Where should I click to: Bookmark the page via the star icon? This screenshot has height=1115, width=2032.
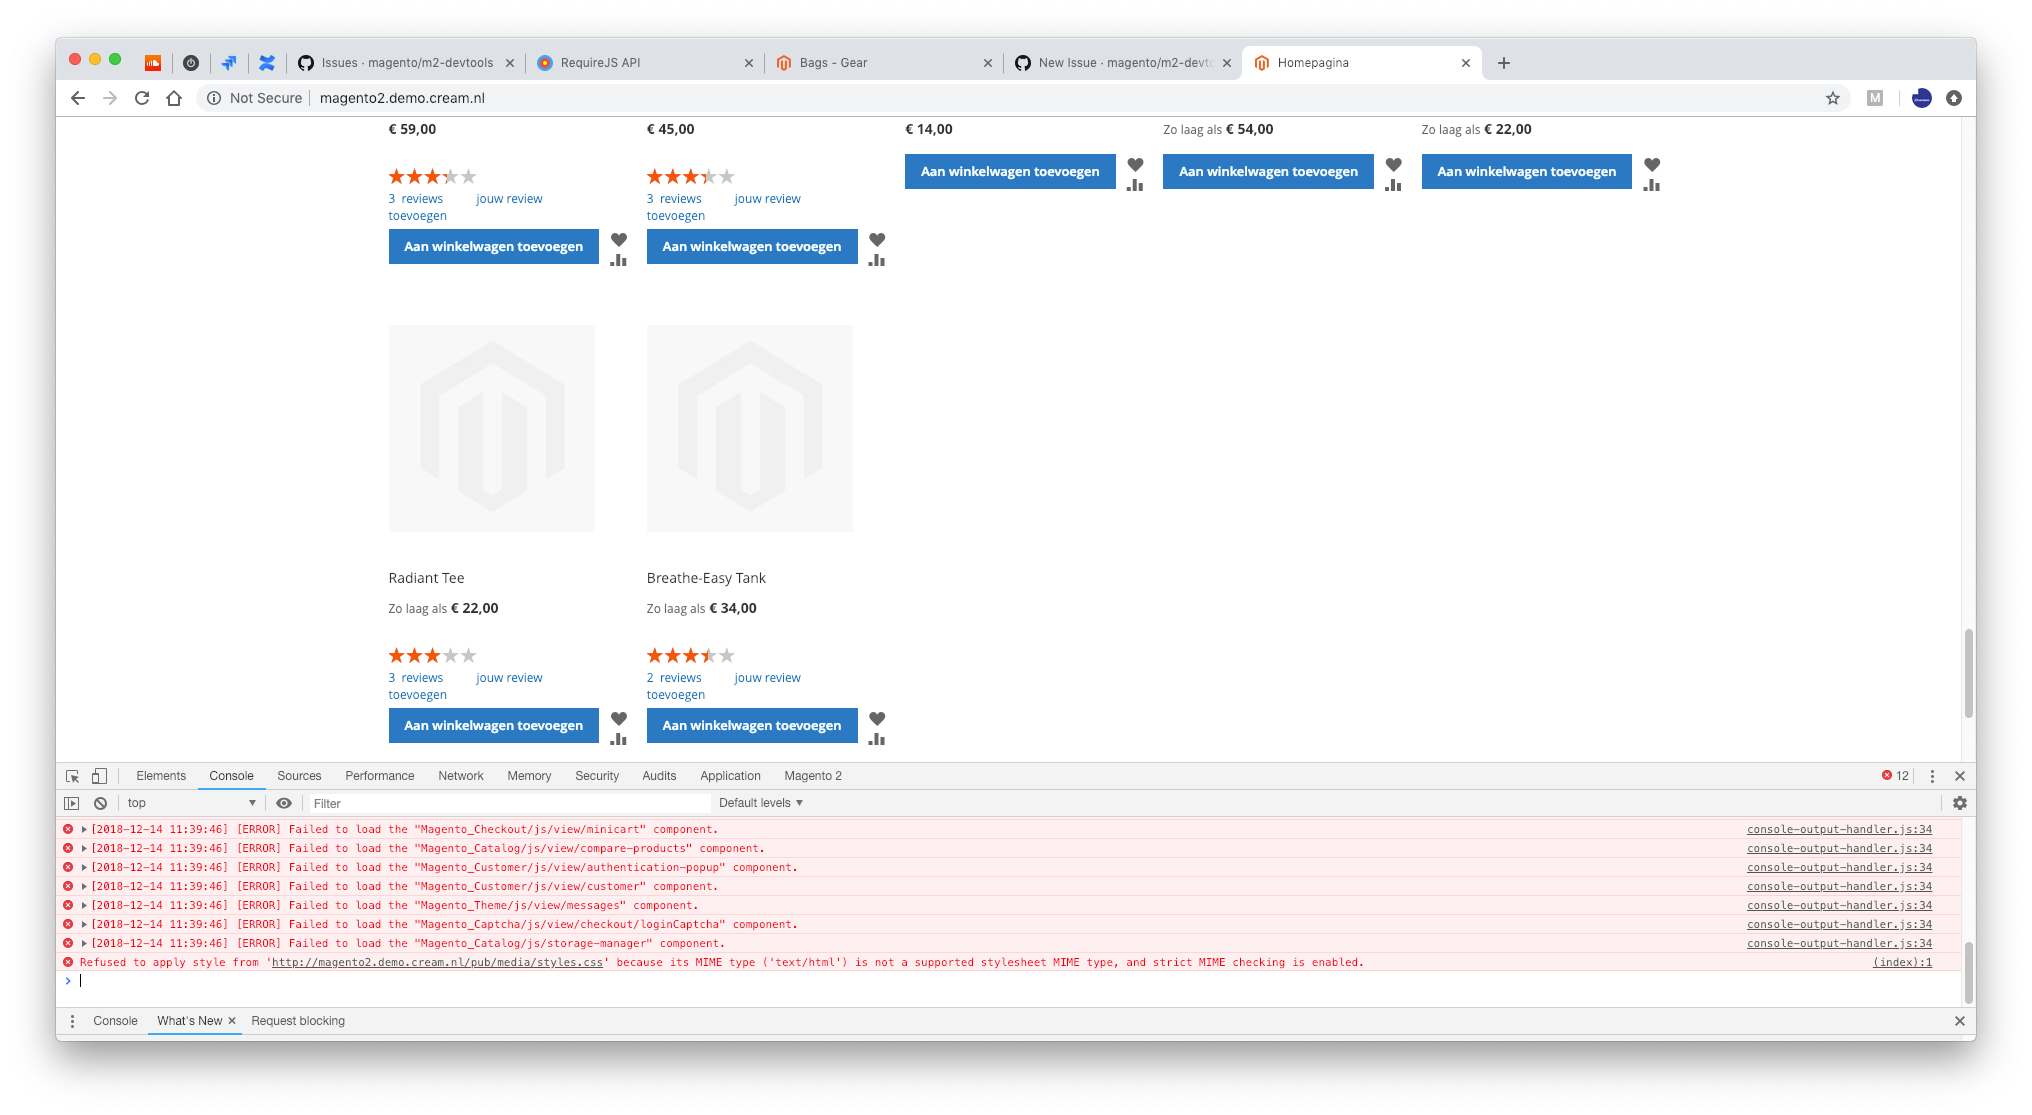(x=1833, y=98)
